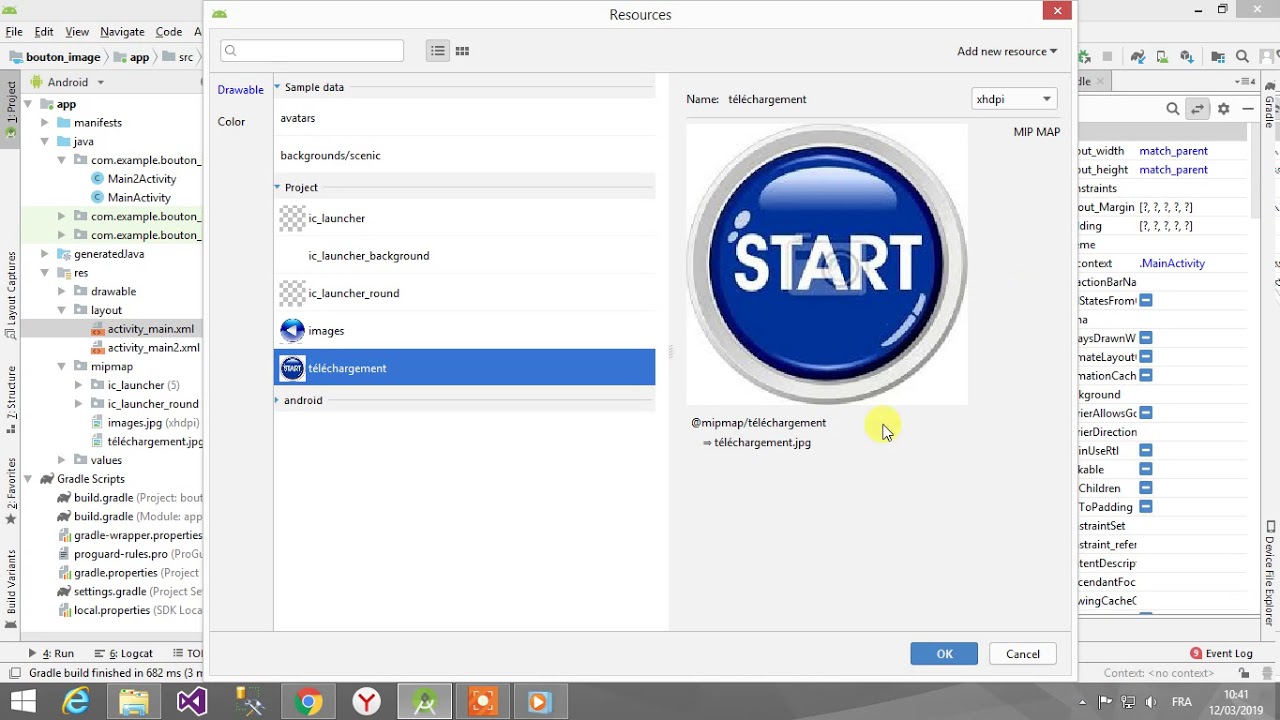
Task: Select the Drawable tab in Resources dialog
Action: tap(241, 90)
